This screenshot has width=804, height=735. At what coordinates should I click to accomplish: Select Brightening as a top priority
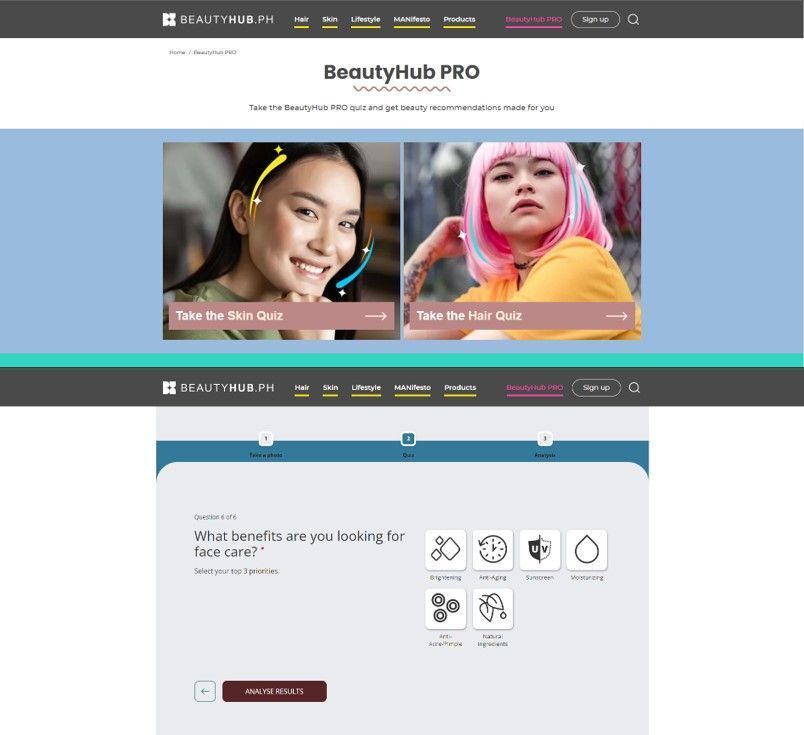[445, 549]
